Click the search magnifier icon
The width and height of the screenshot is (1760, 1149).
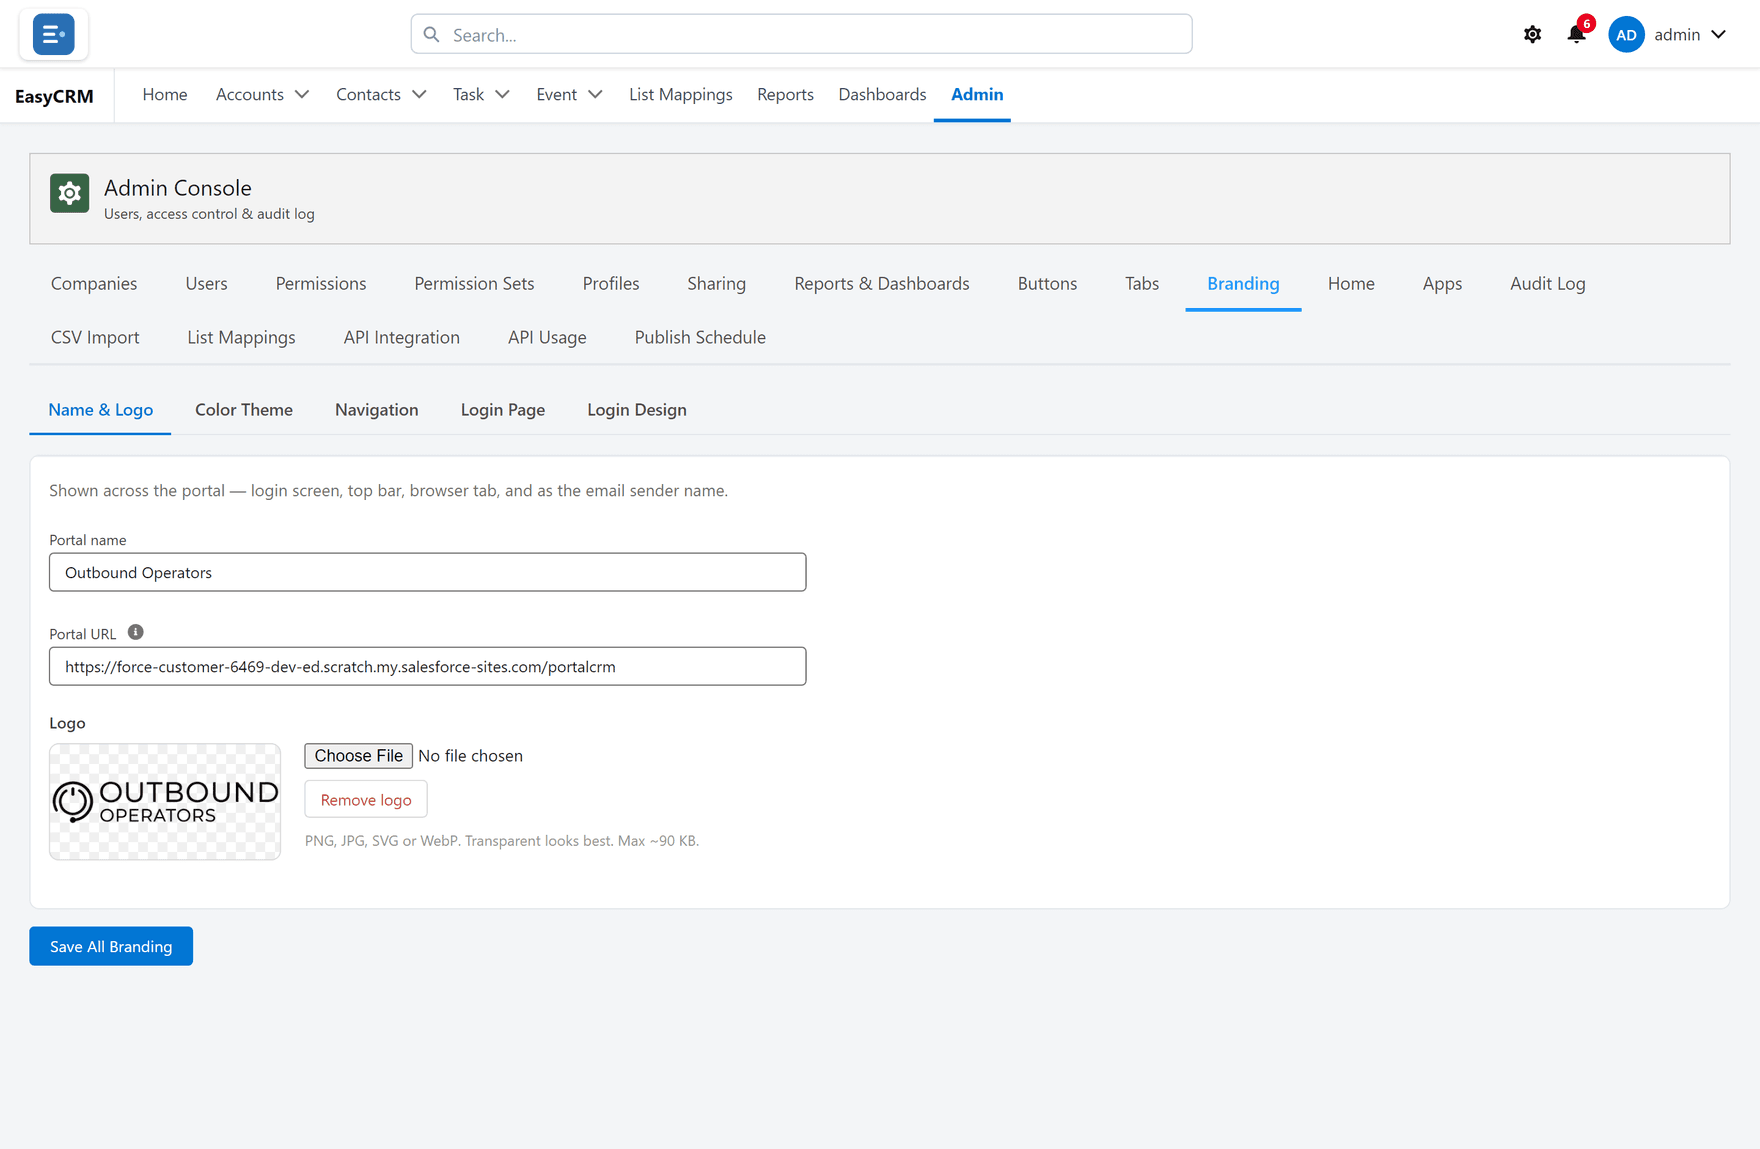point(431,34)
